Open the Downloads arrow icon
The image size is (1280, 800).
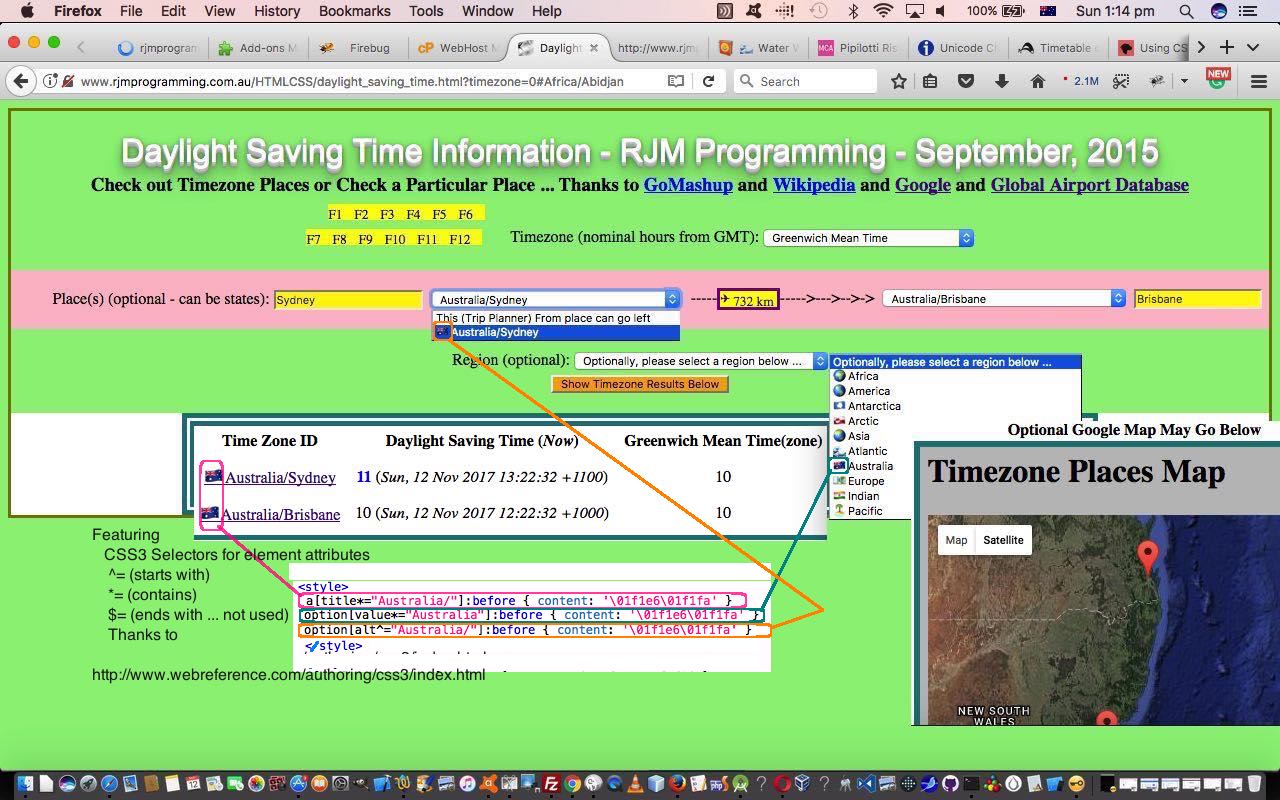1001,81
